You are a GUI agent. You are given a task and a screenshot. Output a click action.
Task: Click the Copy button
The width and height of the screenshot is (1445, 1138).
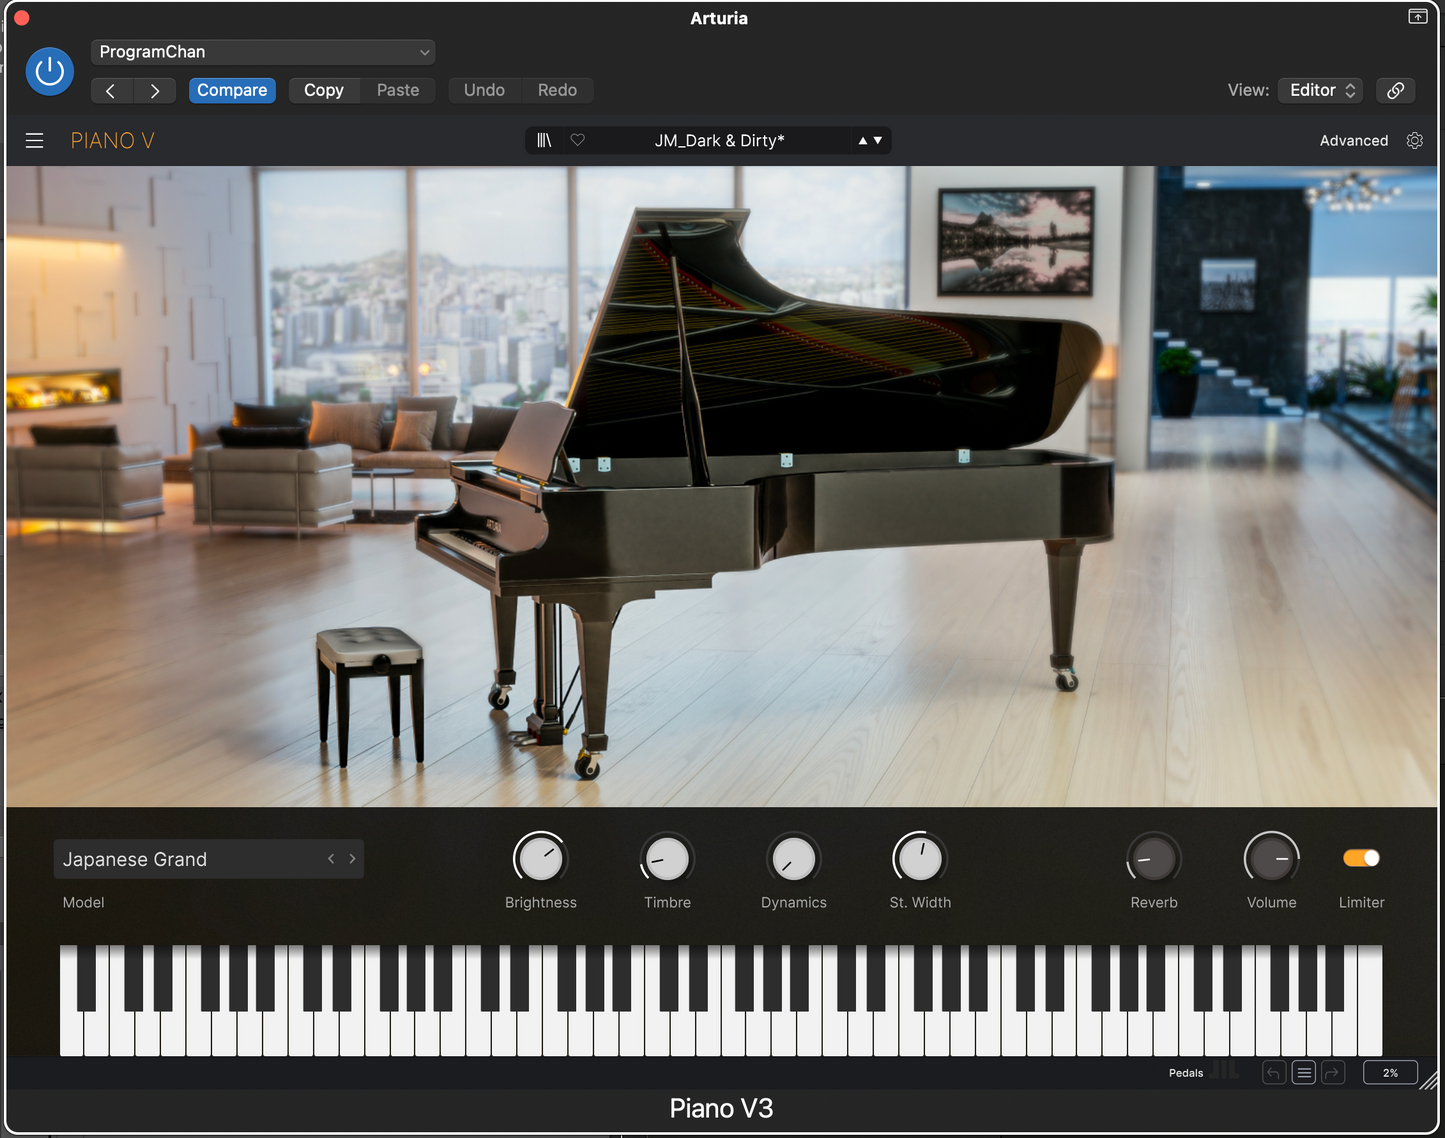point(324,90)
